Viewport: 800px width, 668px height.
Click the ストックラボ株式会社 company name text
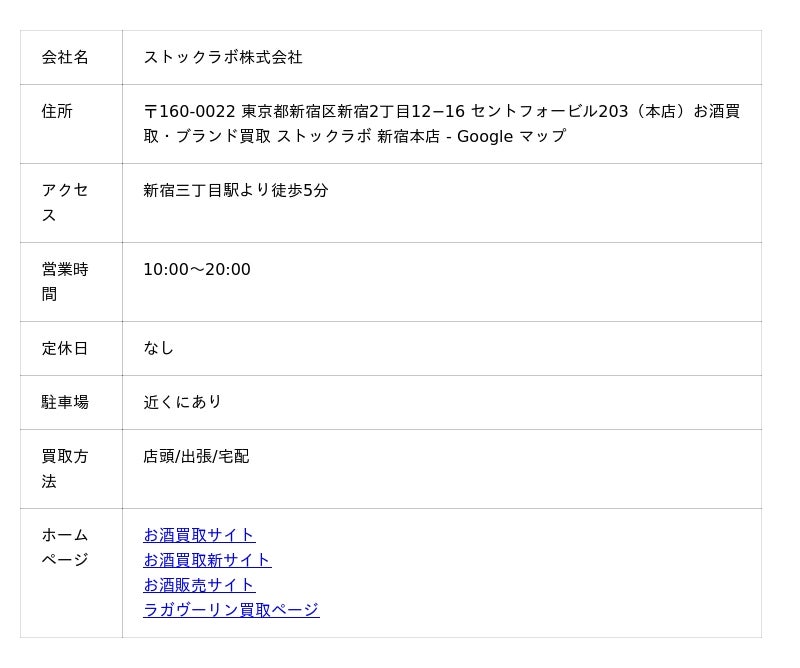[x=223, y=58]
